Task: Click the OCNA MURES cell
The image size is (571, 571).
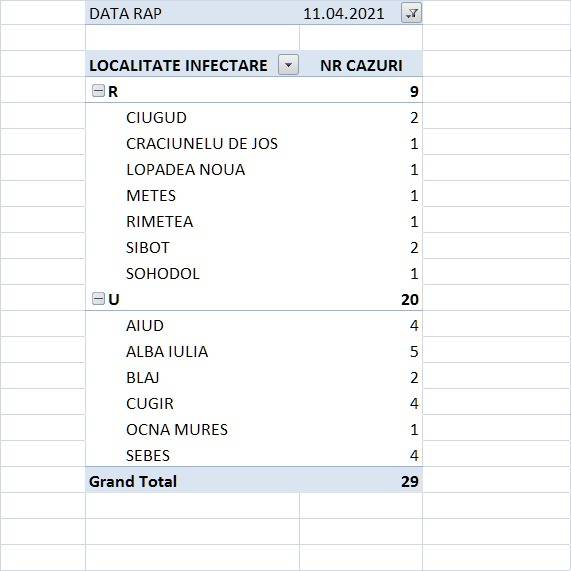Action: (177, 430)
